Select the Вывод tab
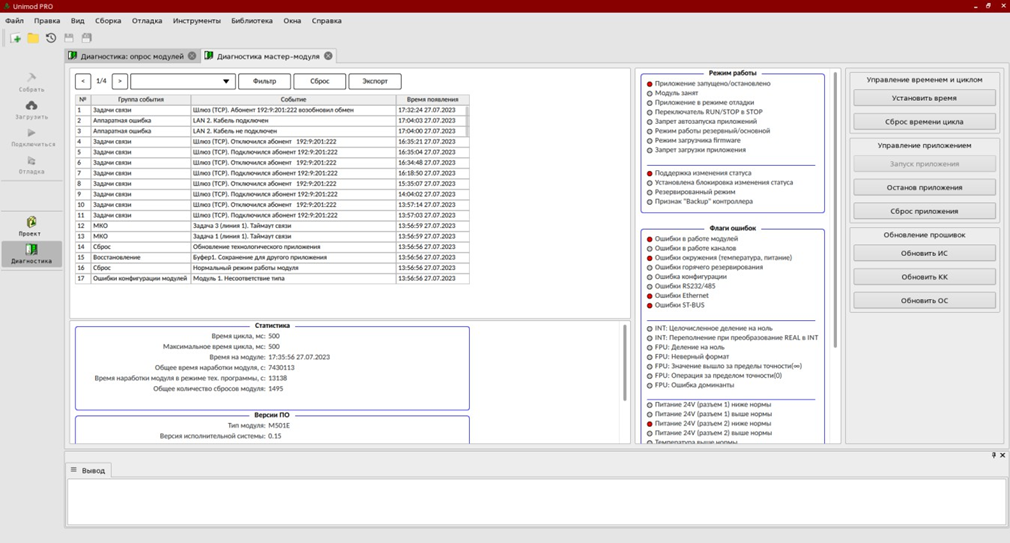This screenshot has height=543, width=1010. (x=88, y=470)
